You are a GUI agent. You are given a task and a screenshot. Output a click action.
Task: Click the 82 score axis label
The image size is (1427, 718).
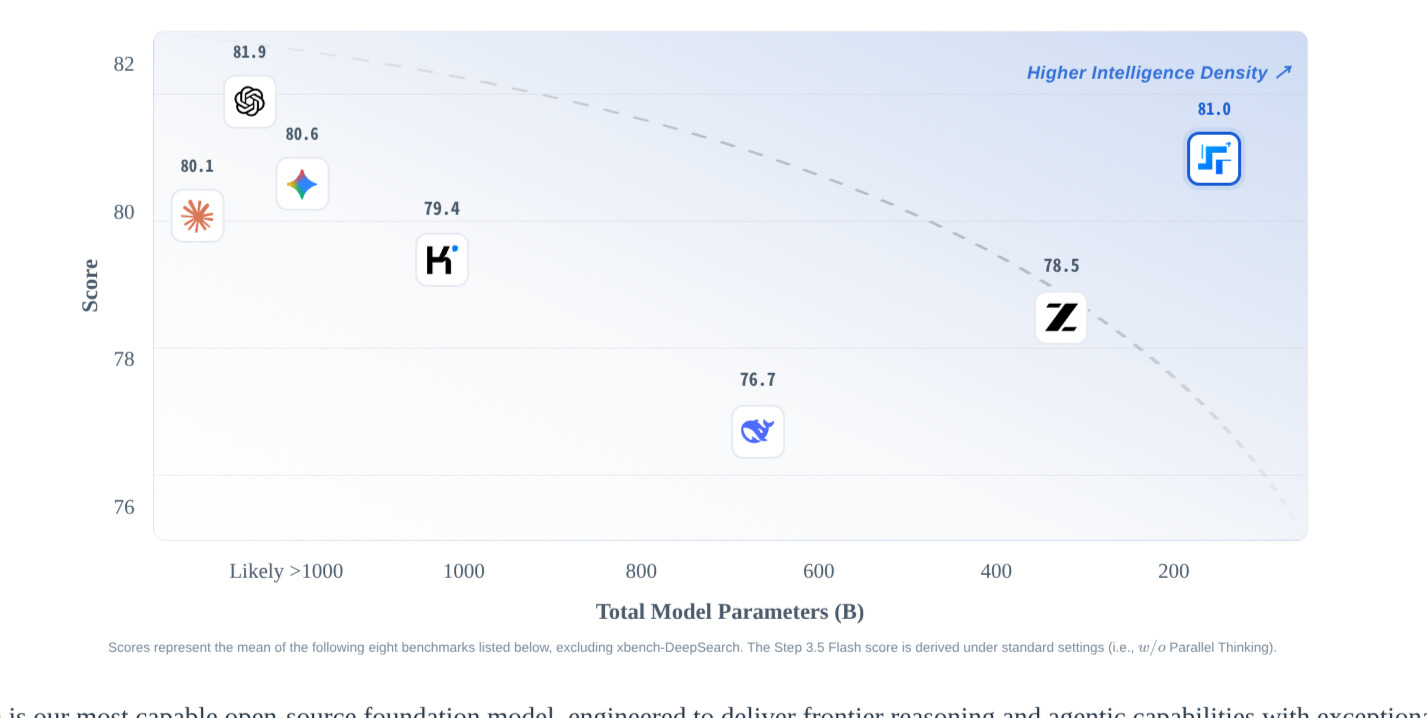pos(124,64)
